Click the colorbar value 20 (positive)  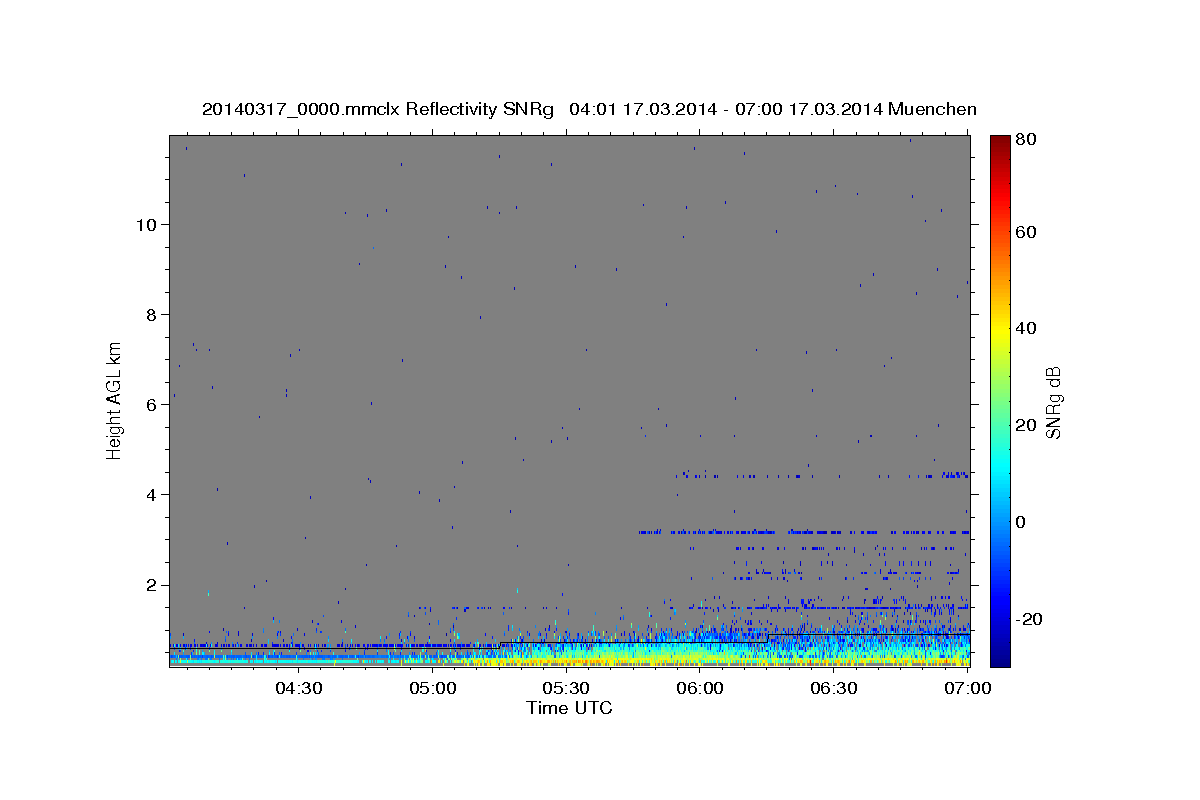(1026, 425)
